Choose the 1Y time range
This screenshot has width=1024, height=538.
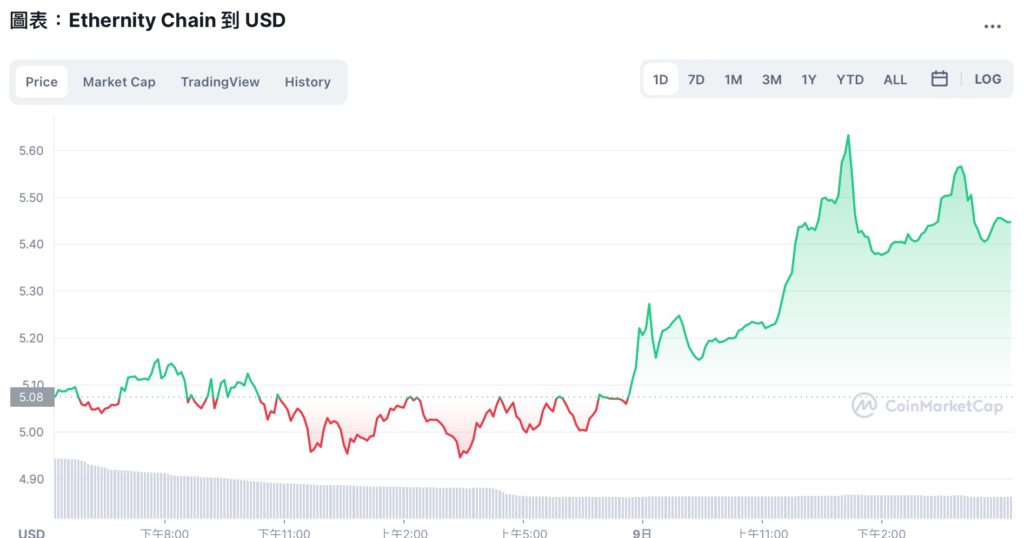pyautogui.click(x=809, y=79)
